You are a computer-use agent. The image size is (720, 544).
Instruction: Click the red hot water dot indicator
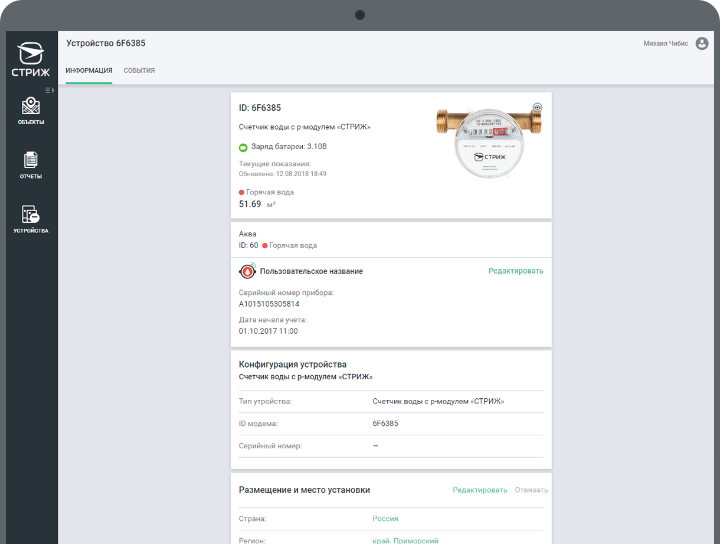coord(242,192)
